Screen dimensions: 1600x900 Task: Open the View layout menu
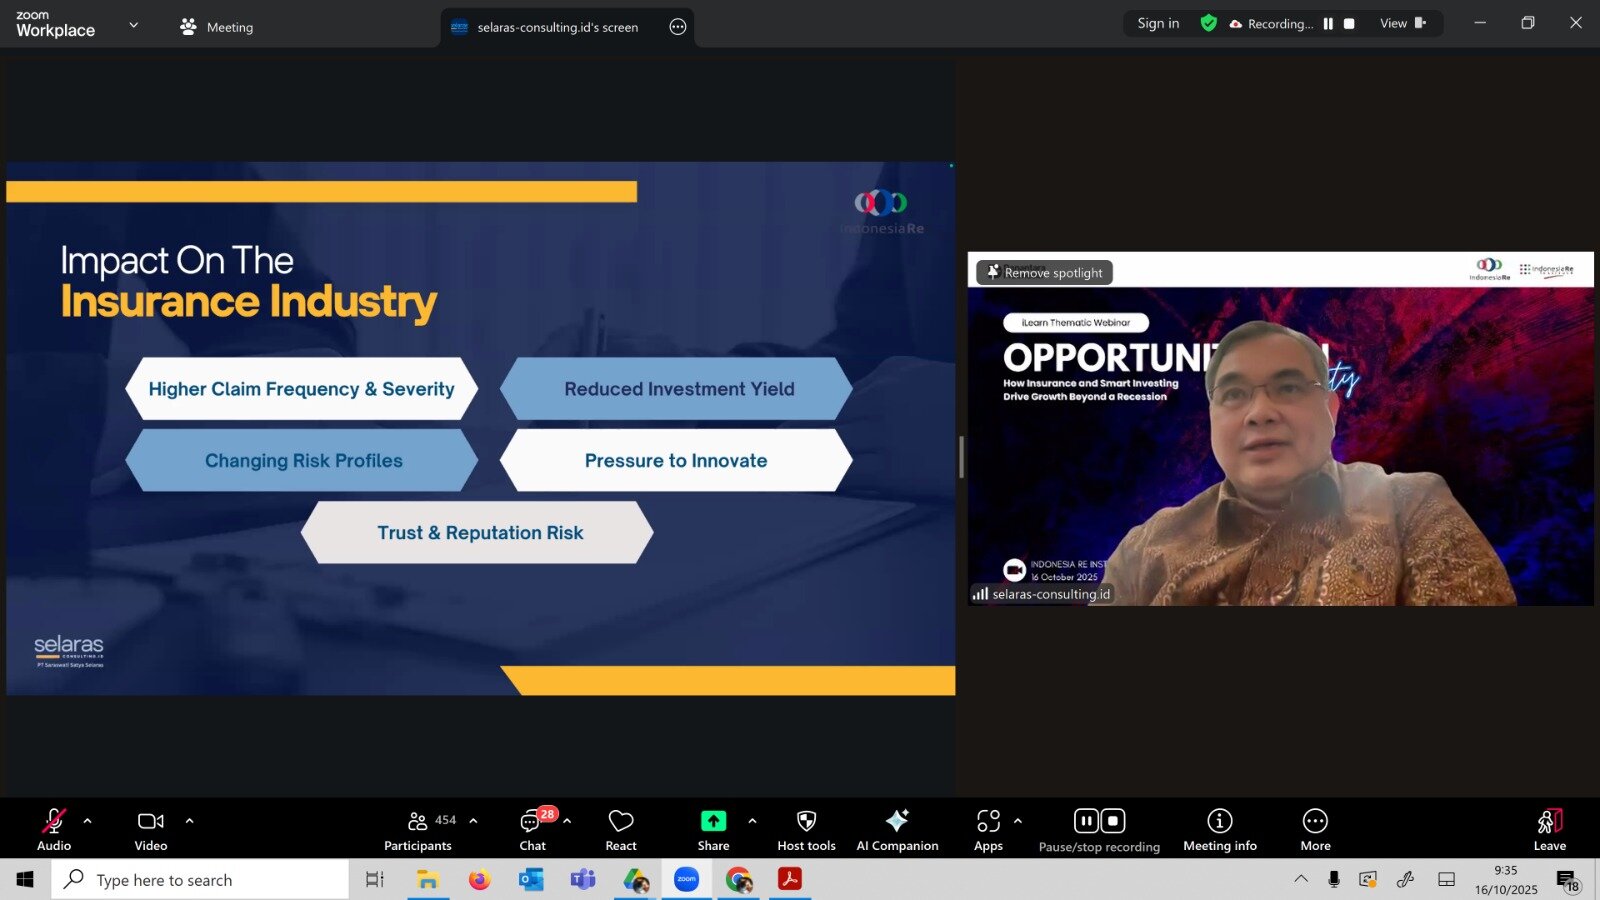point(1402,24)
